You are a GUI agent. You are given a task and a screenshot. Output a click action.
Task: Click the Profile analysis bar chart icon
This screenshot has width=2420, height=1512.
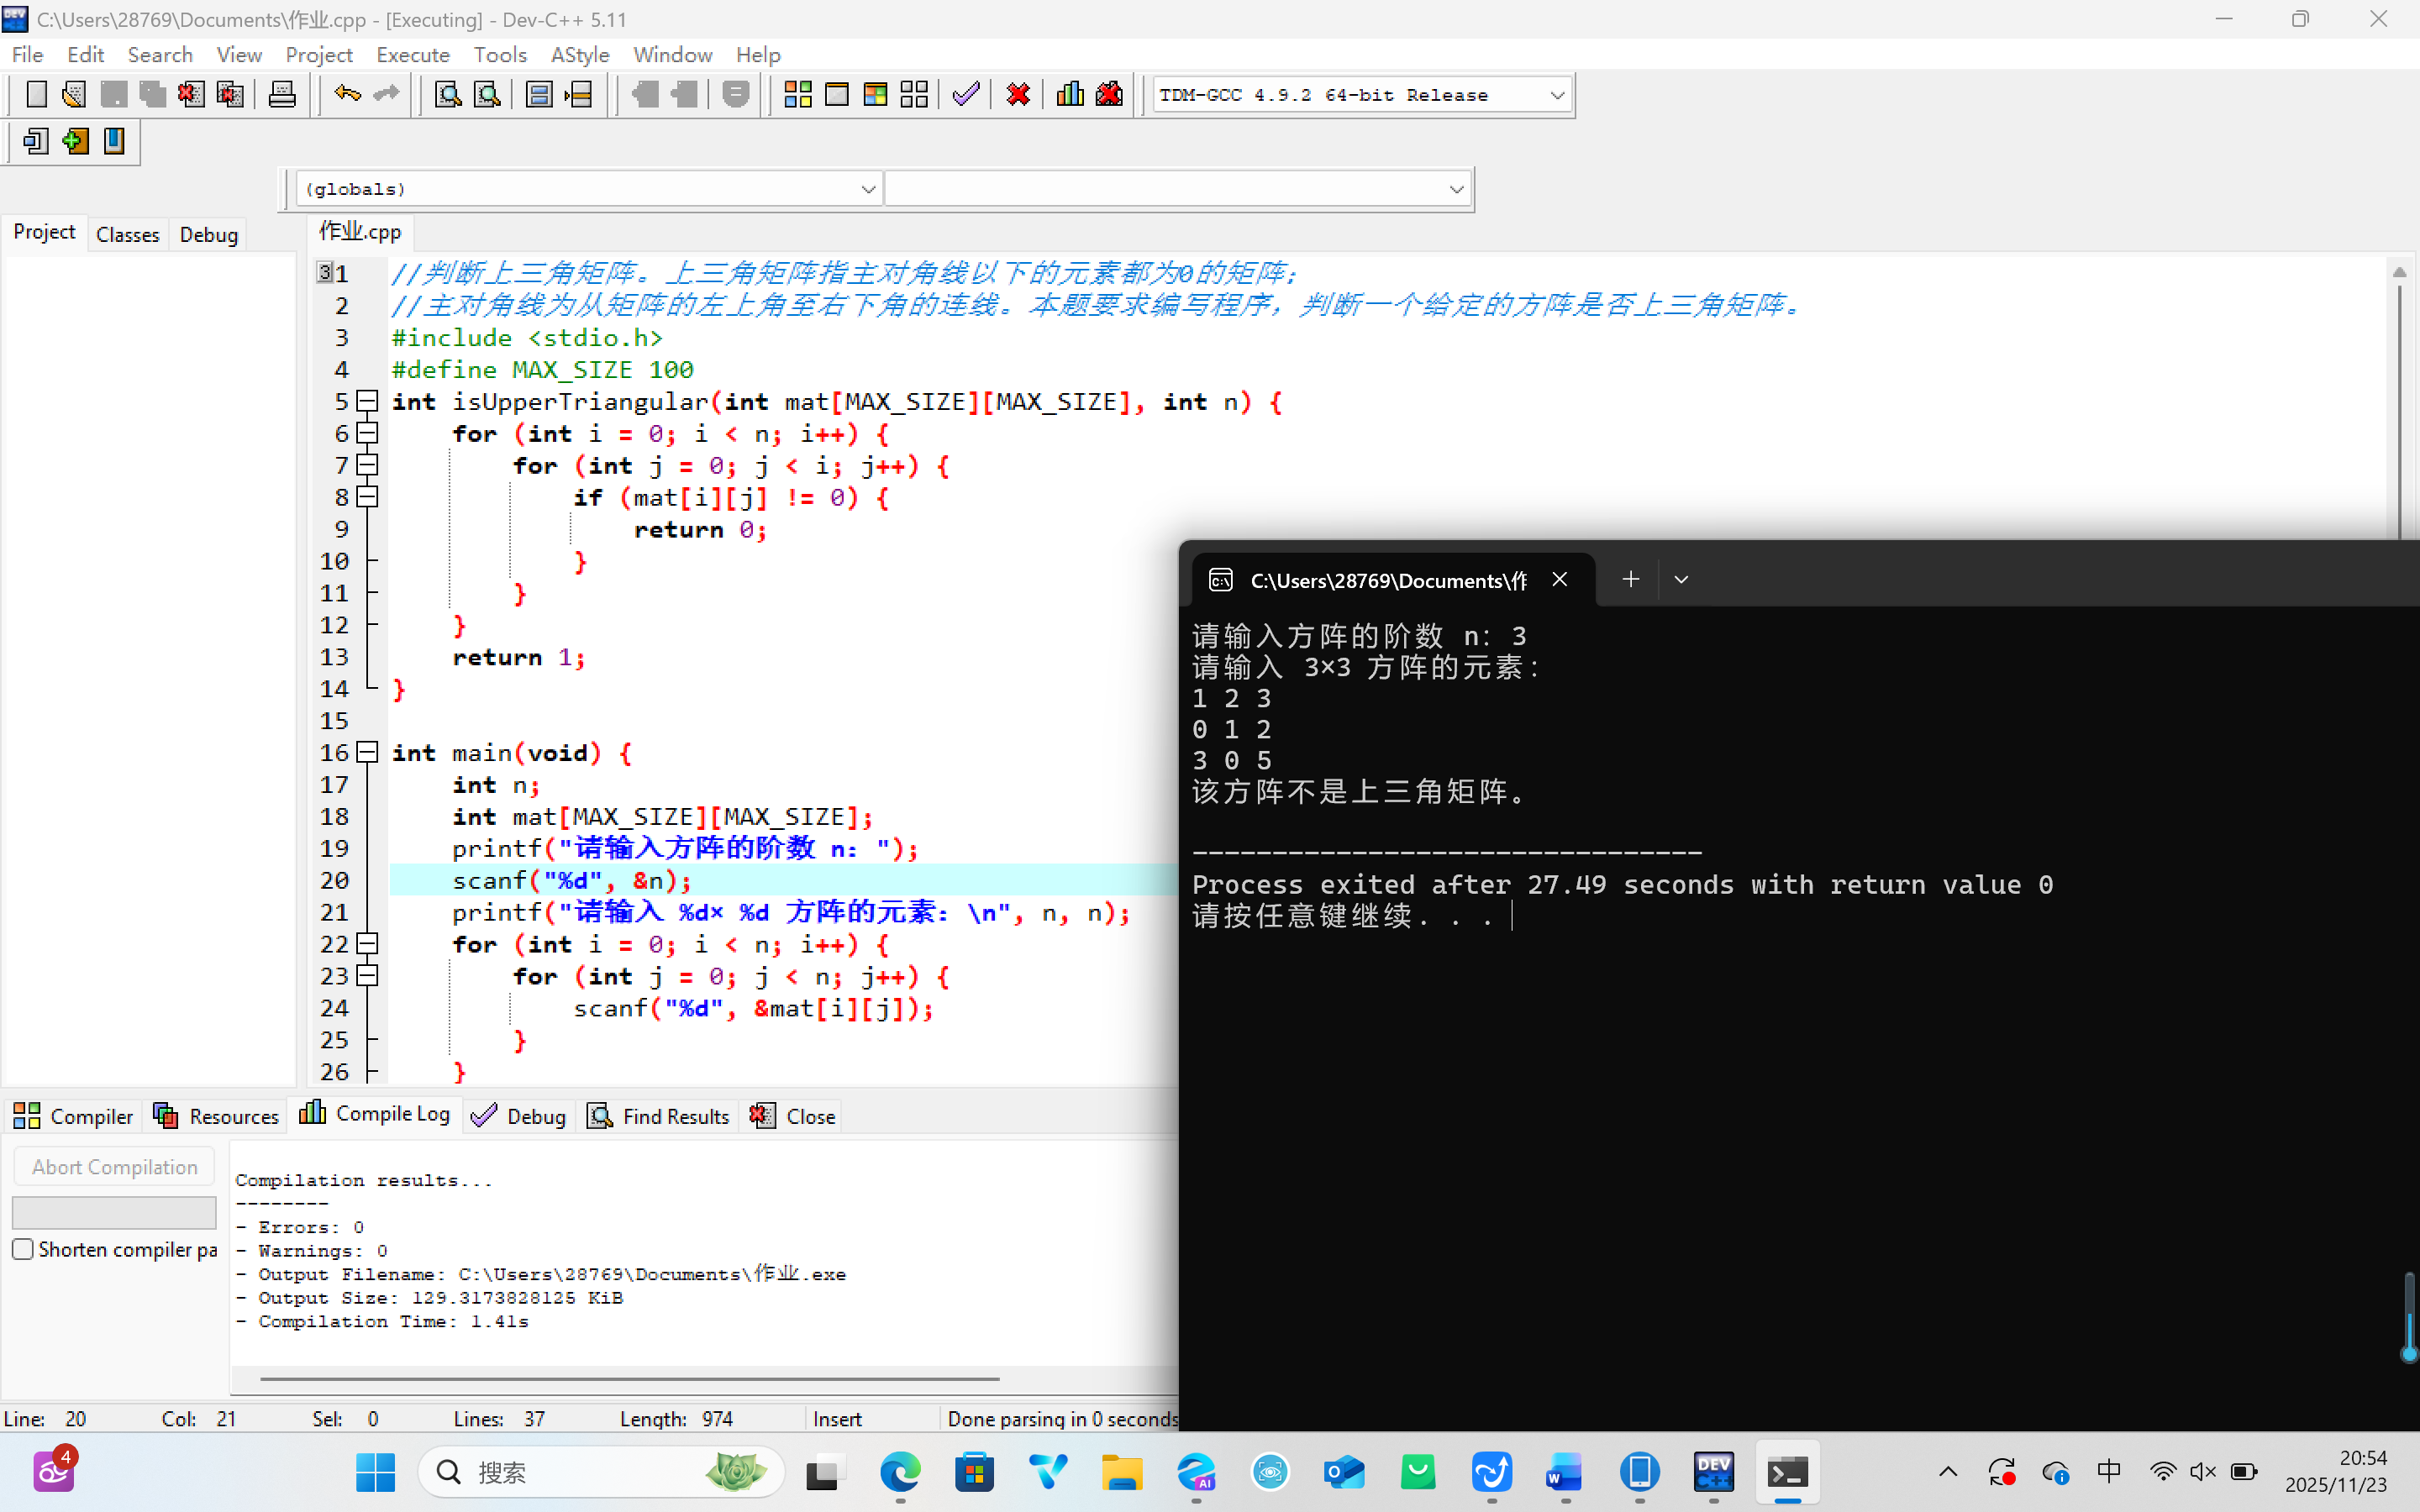pyautogui.click(x=1069, y=95)
